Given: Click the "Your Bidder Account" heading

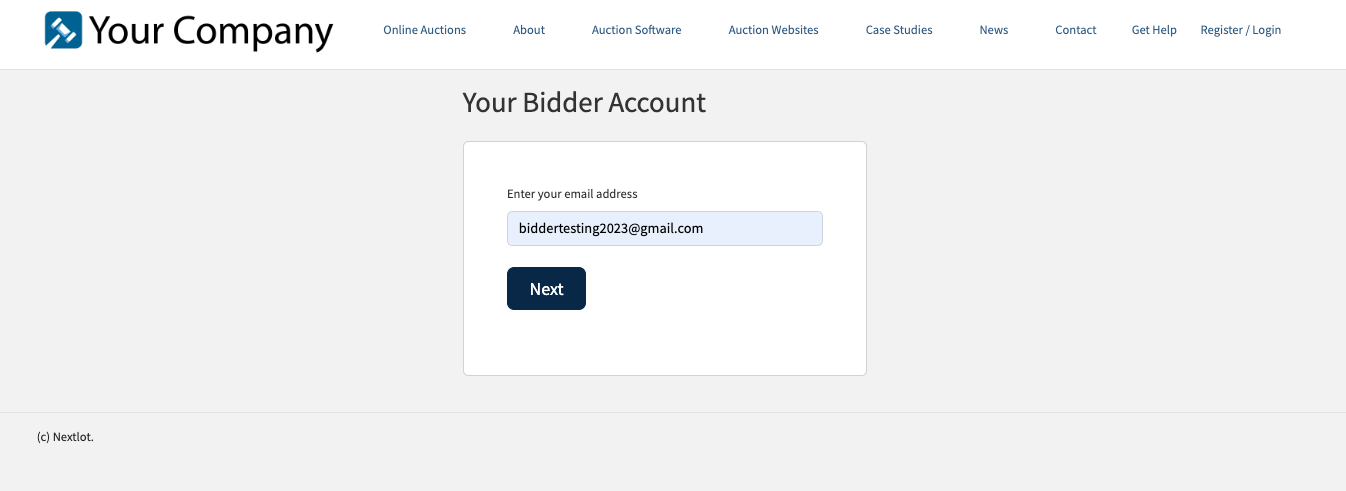Looking at the screenshot, I should [584, 102].
